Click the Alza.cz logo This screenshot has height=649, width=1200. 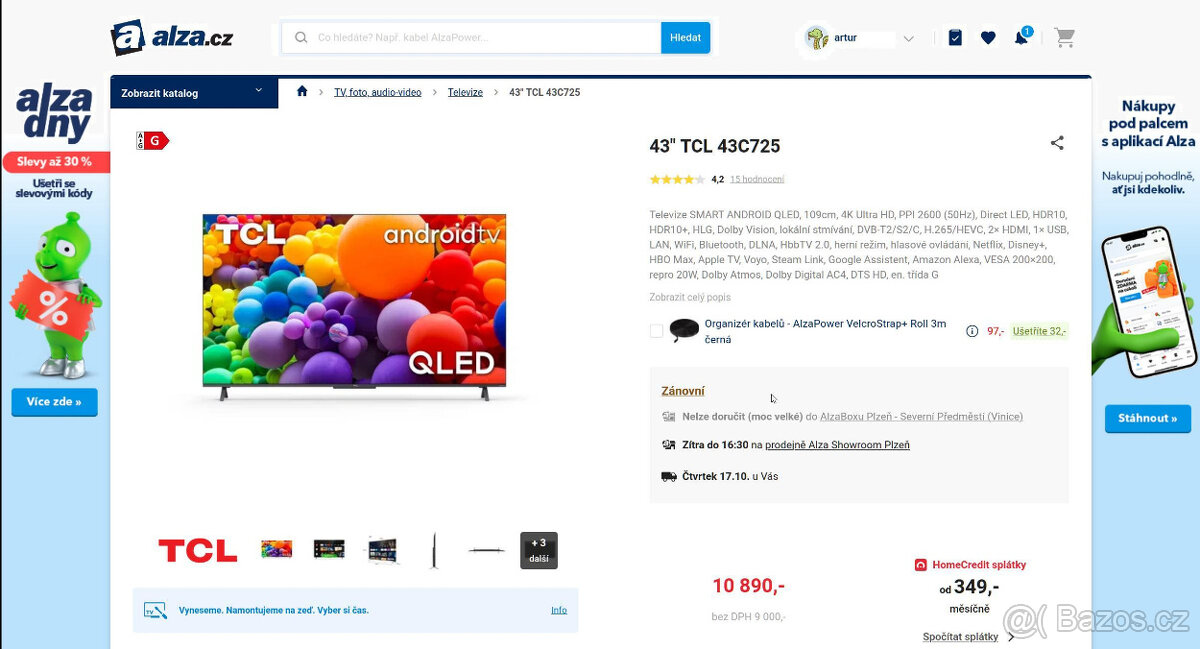click(x=172, y=38)
